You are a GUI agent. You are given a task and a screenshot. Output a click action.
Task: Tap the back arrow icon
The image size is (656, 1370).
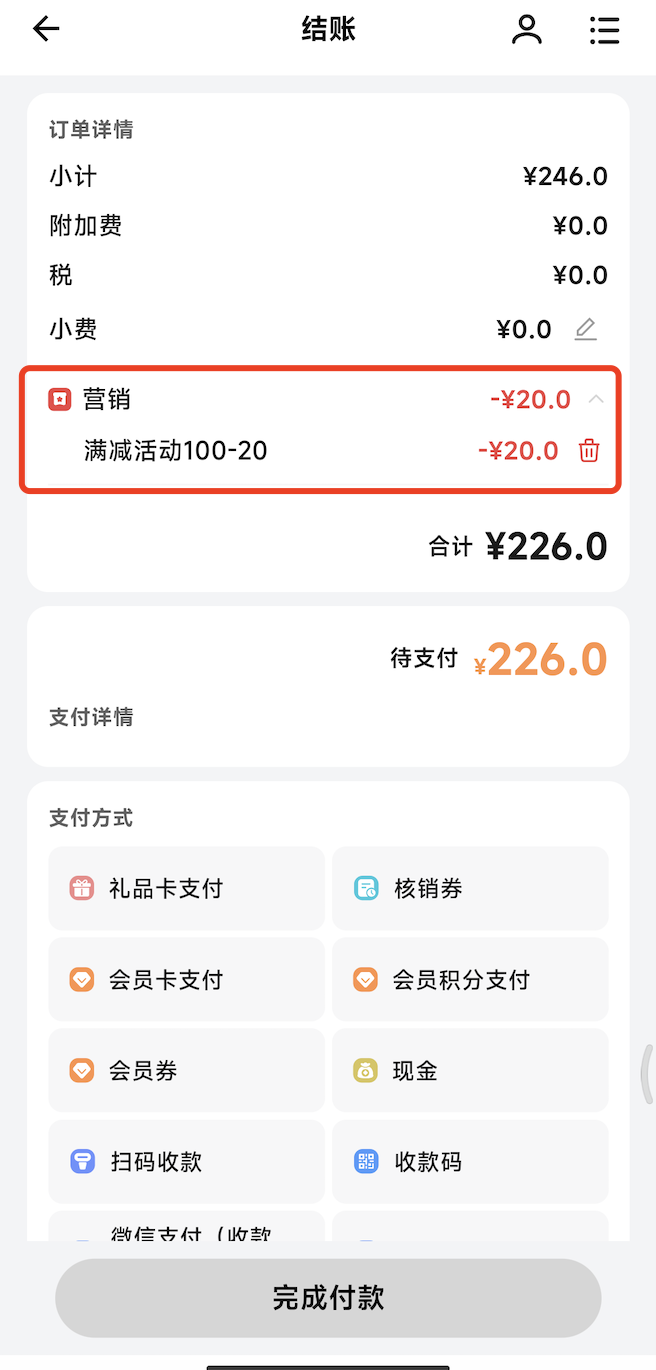pyautogui.click(x=46, y=30)
